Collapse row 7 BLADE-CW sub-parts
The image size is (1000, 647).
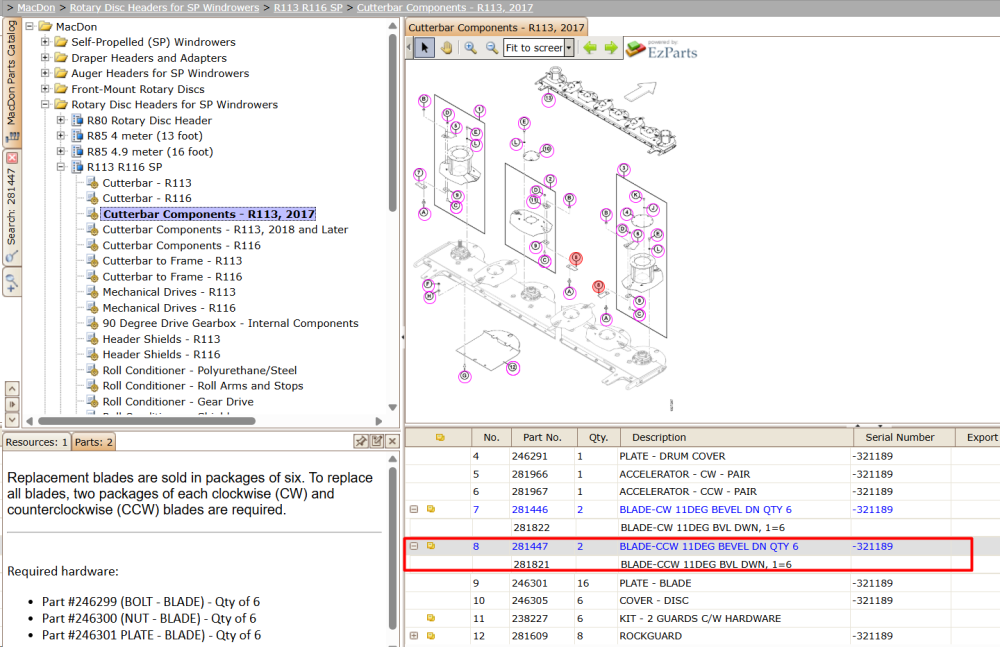coord(414,509)
